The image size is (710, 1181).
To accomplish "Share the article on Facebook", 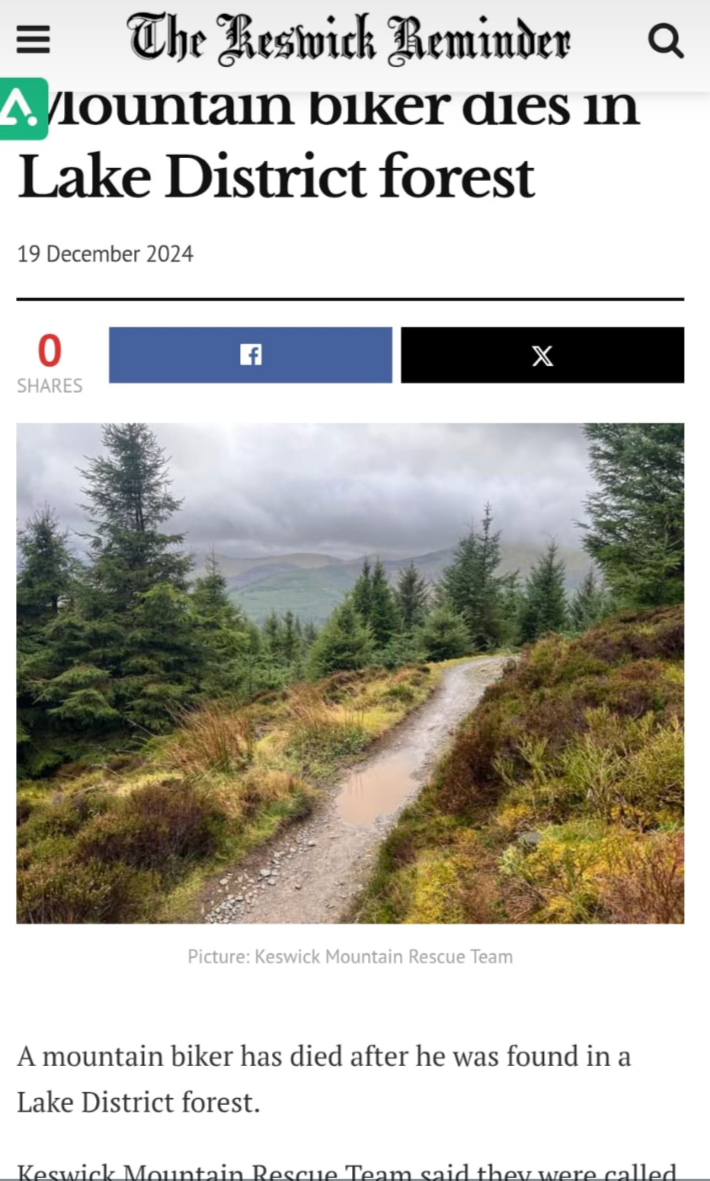I will [x=251, y=355].
